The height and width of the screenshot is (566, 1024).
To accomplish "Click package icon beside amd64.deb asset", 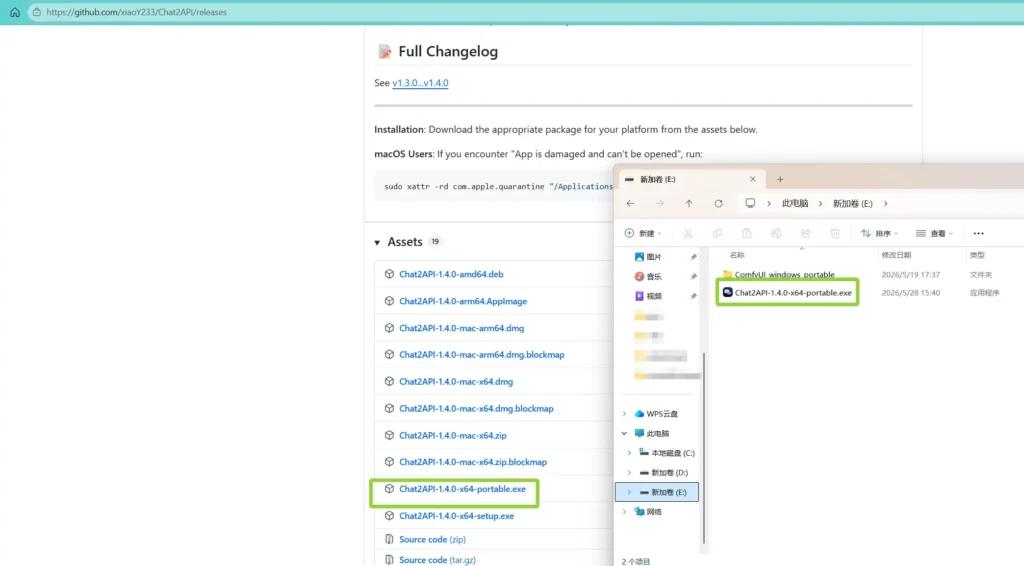I will 389,274.
